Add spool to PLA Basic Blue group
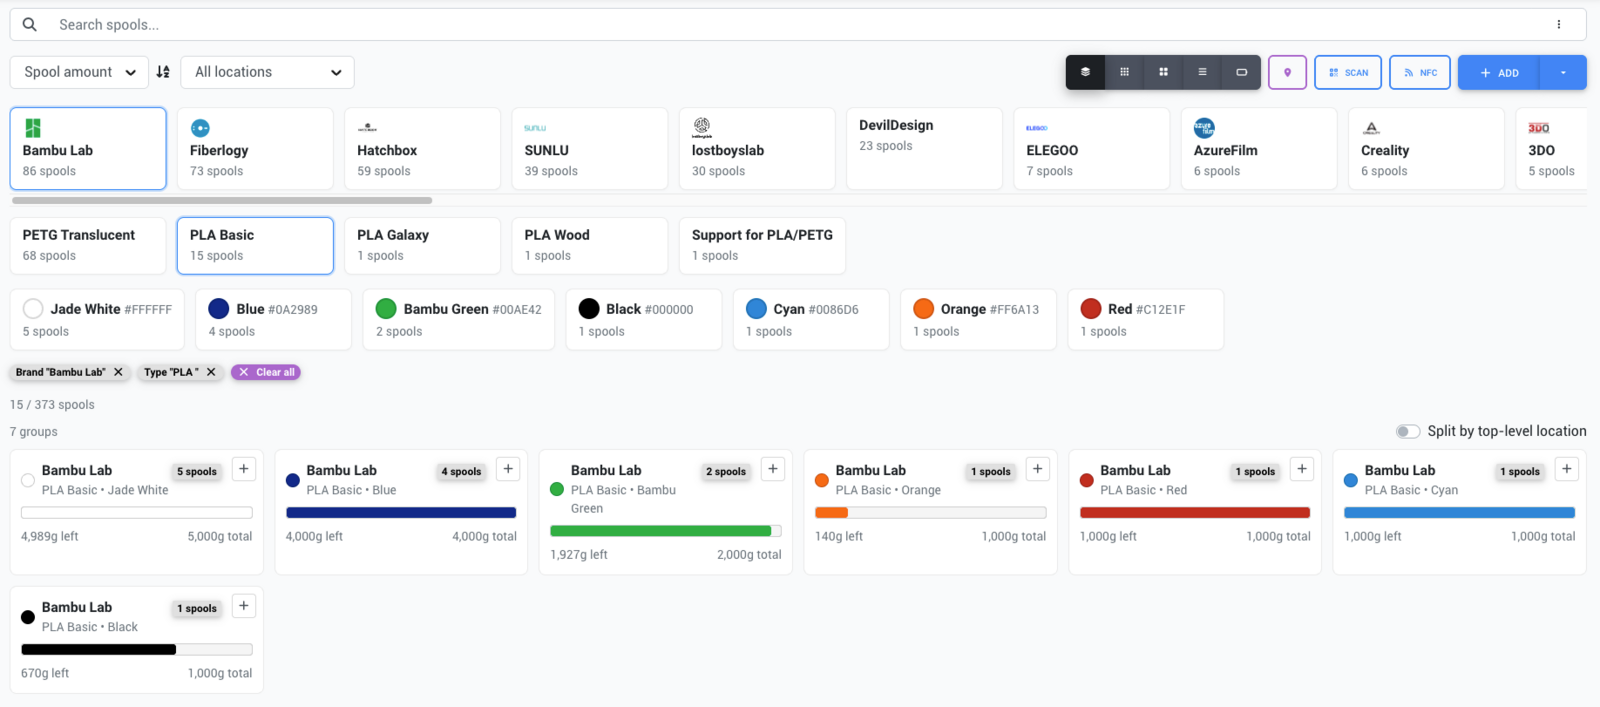The width and height of the screenshot is (1600, 707). (x=508, y=469)
